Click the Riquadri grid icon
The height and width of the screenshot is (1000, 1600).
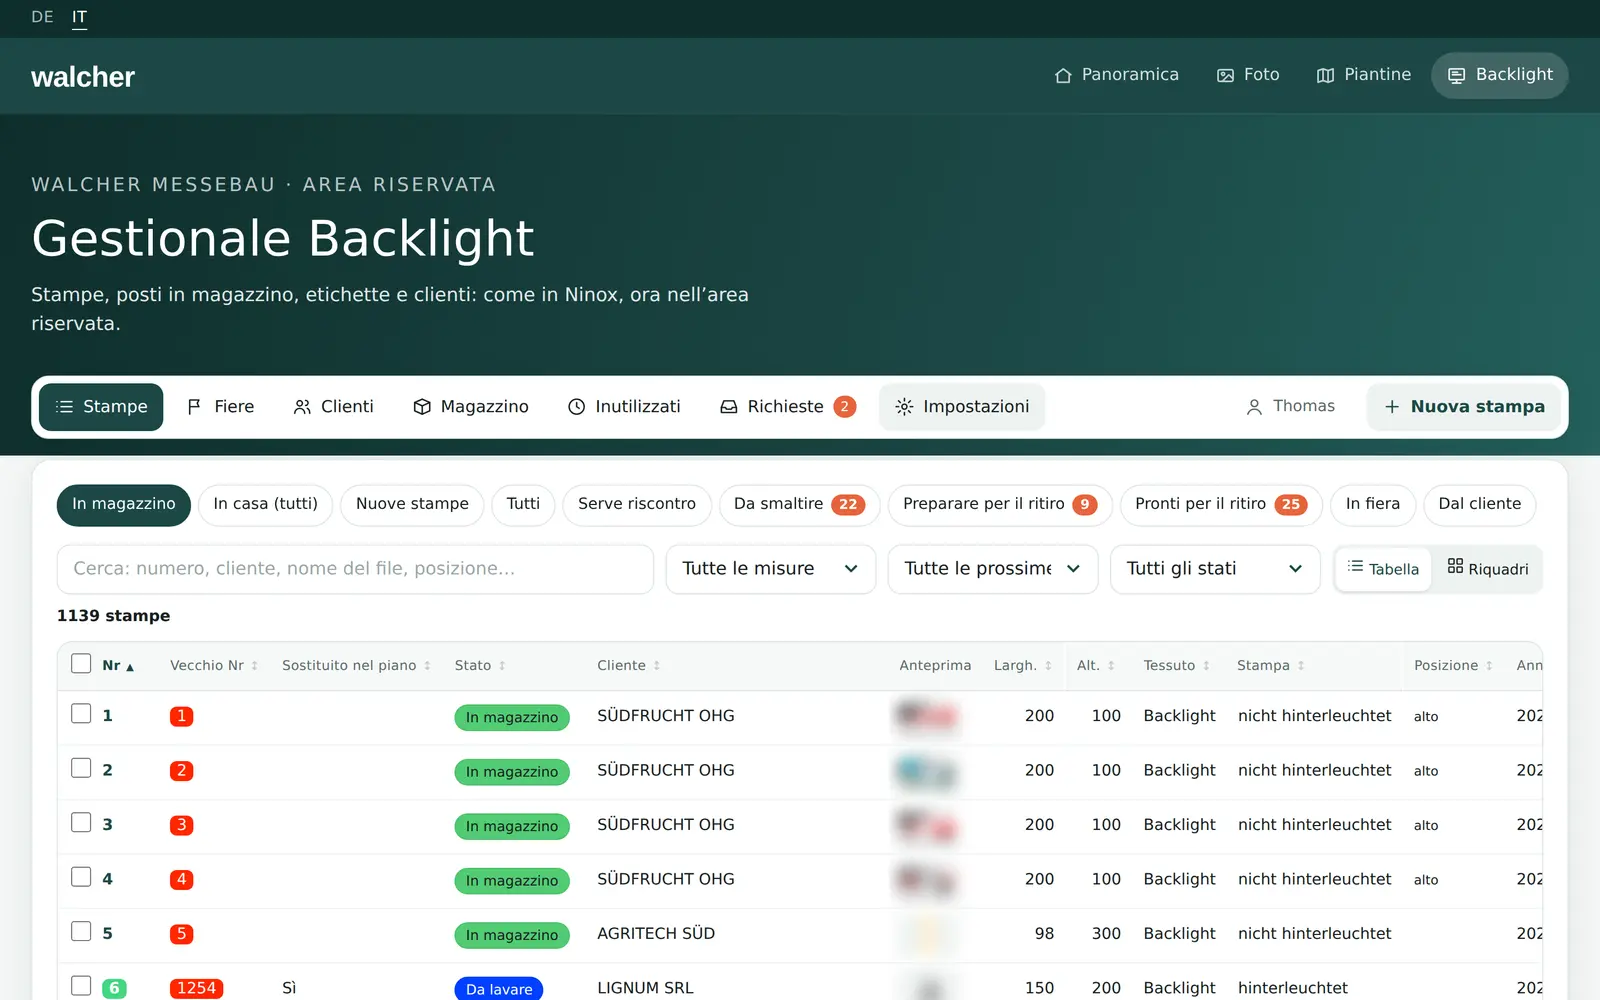1455,567
